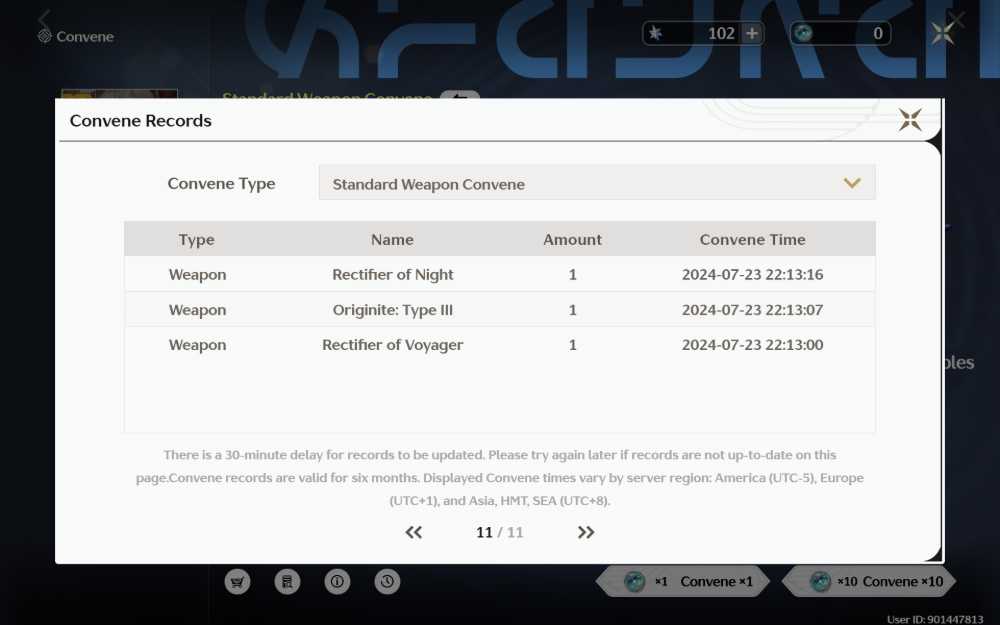This screenshot has width=1000, height=625.
Task: Select the Rectifier of Night record row
Action: (x=499, y=274)
